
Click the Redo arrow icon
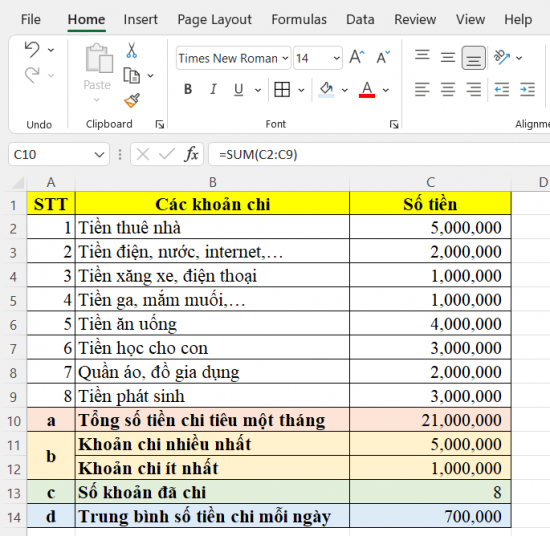(x=32, y=75)
